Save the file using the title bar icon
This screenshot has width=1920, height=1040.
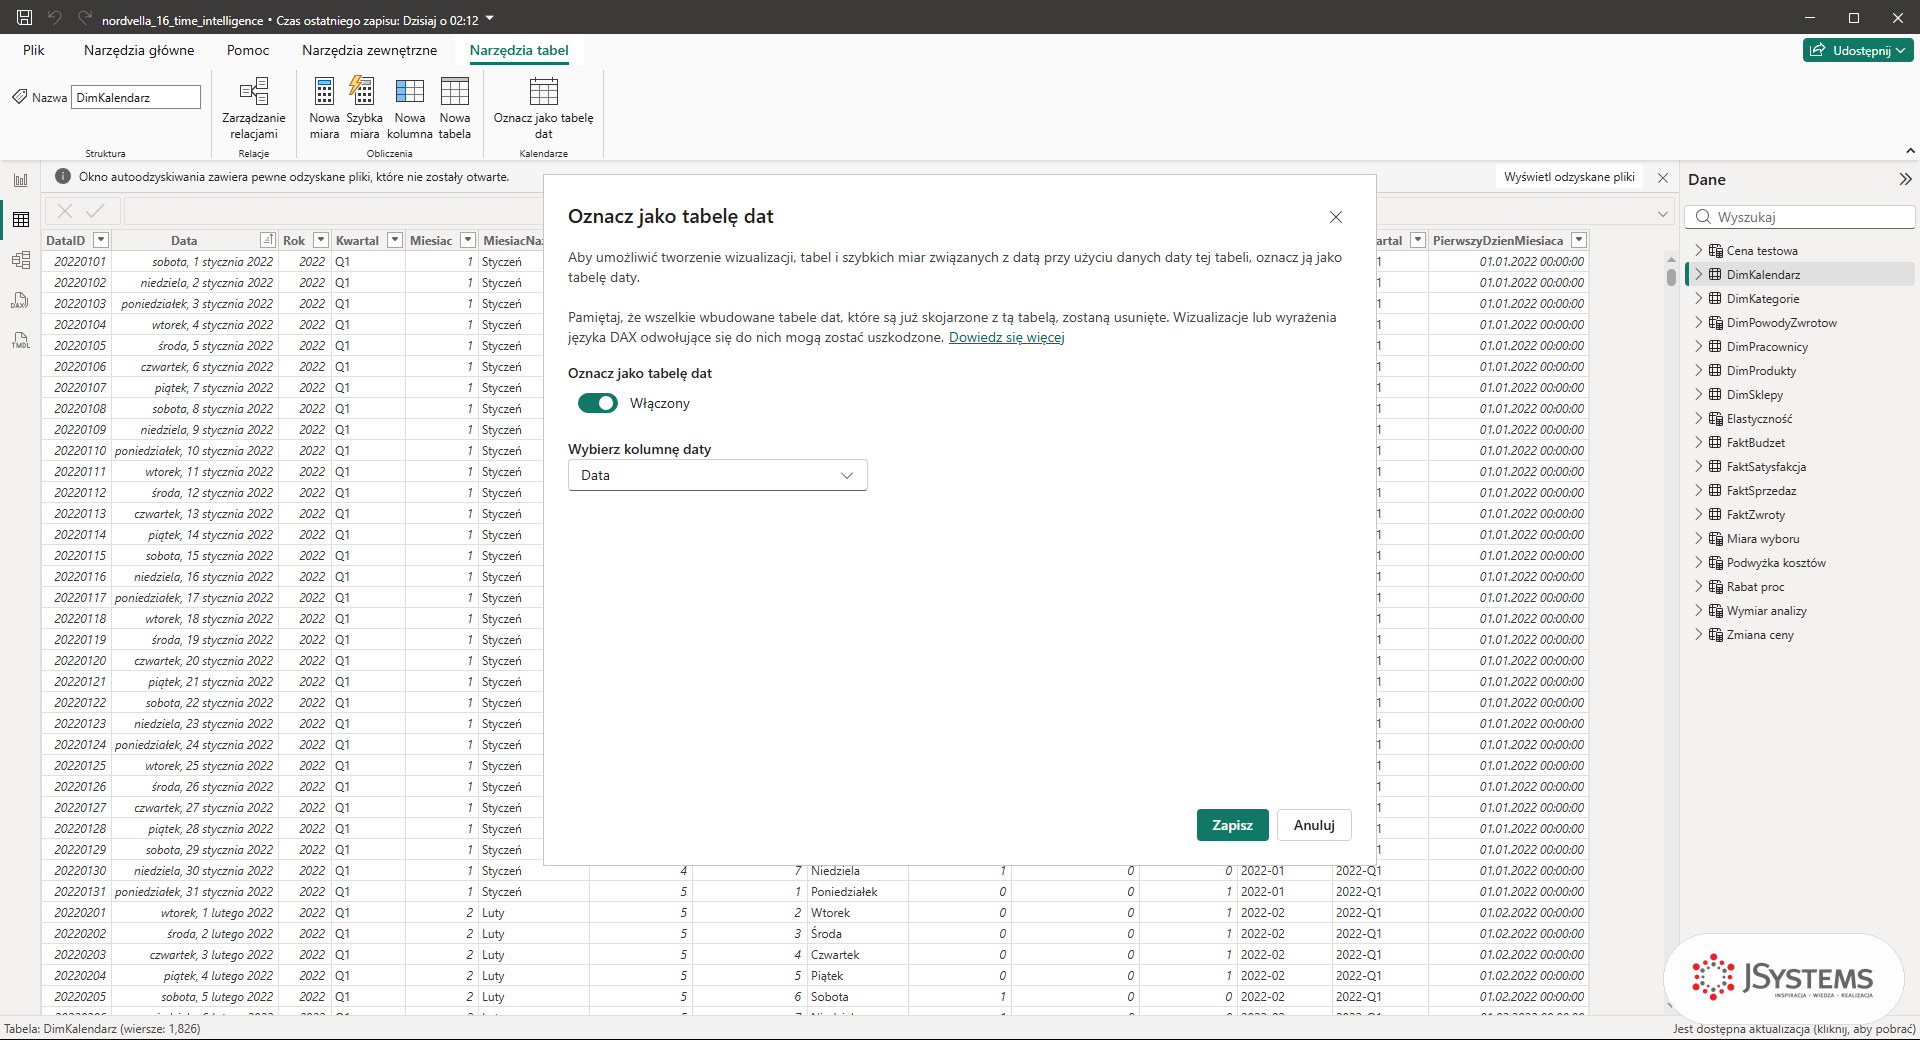[25, 18]
